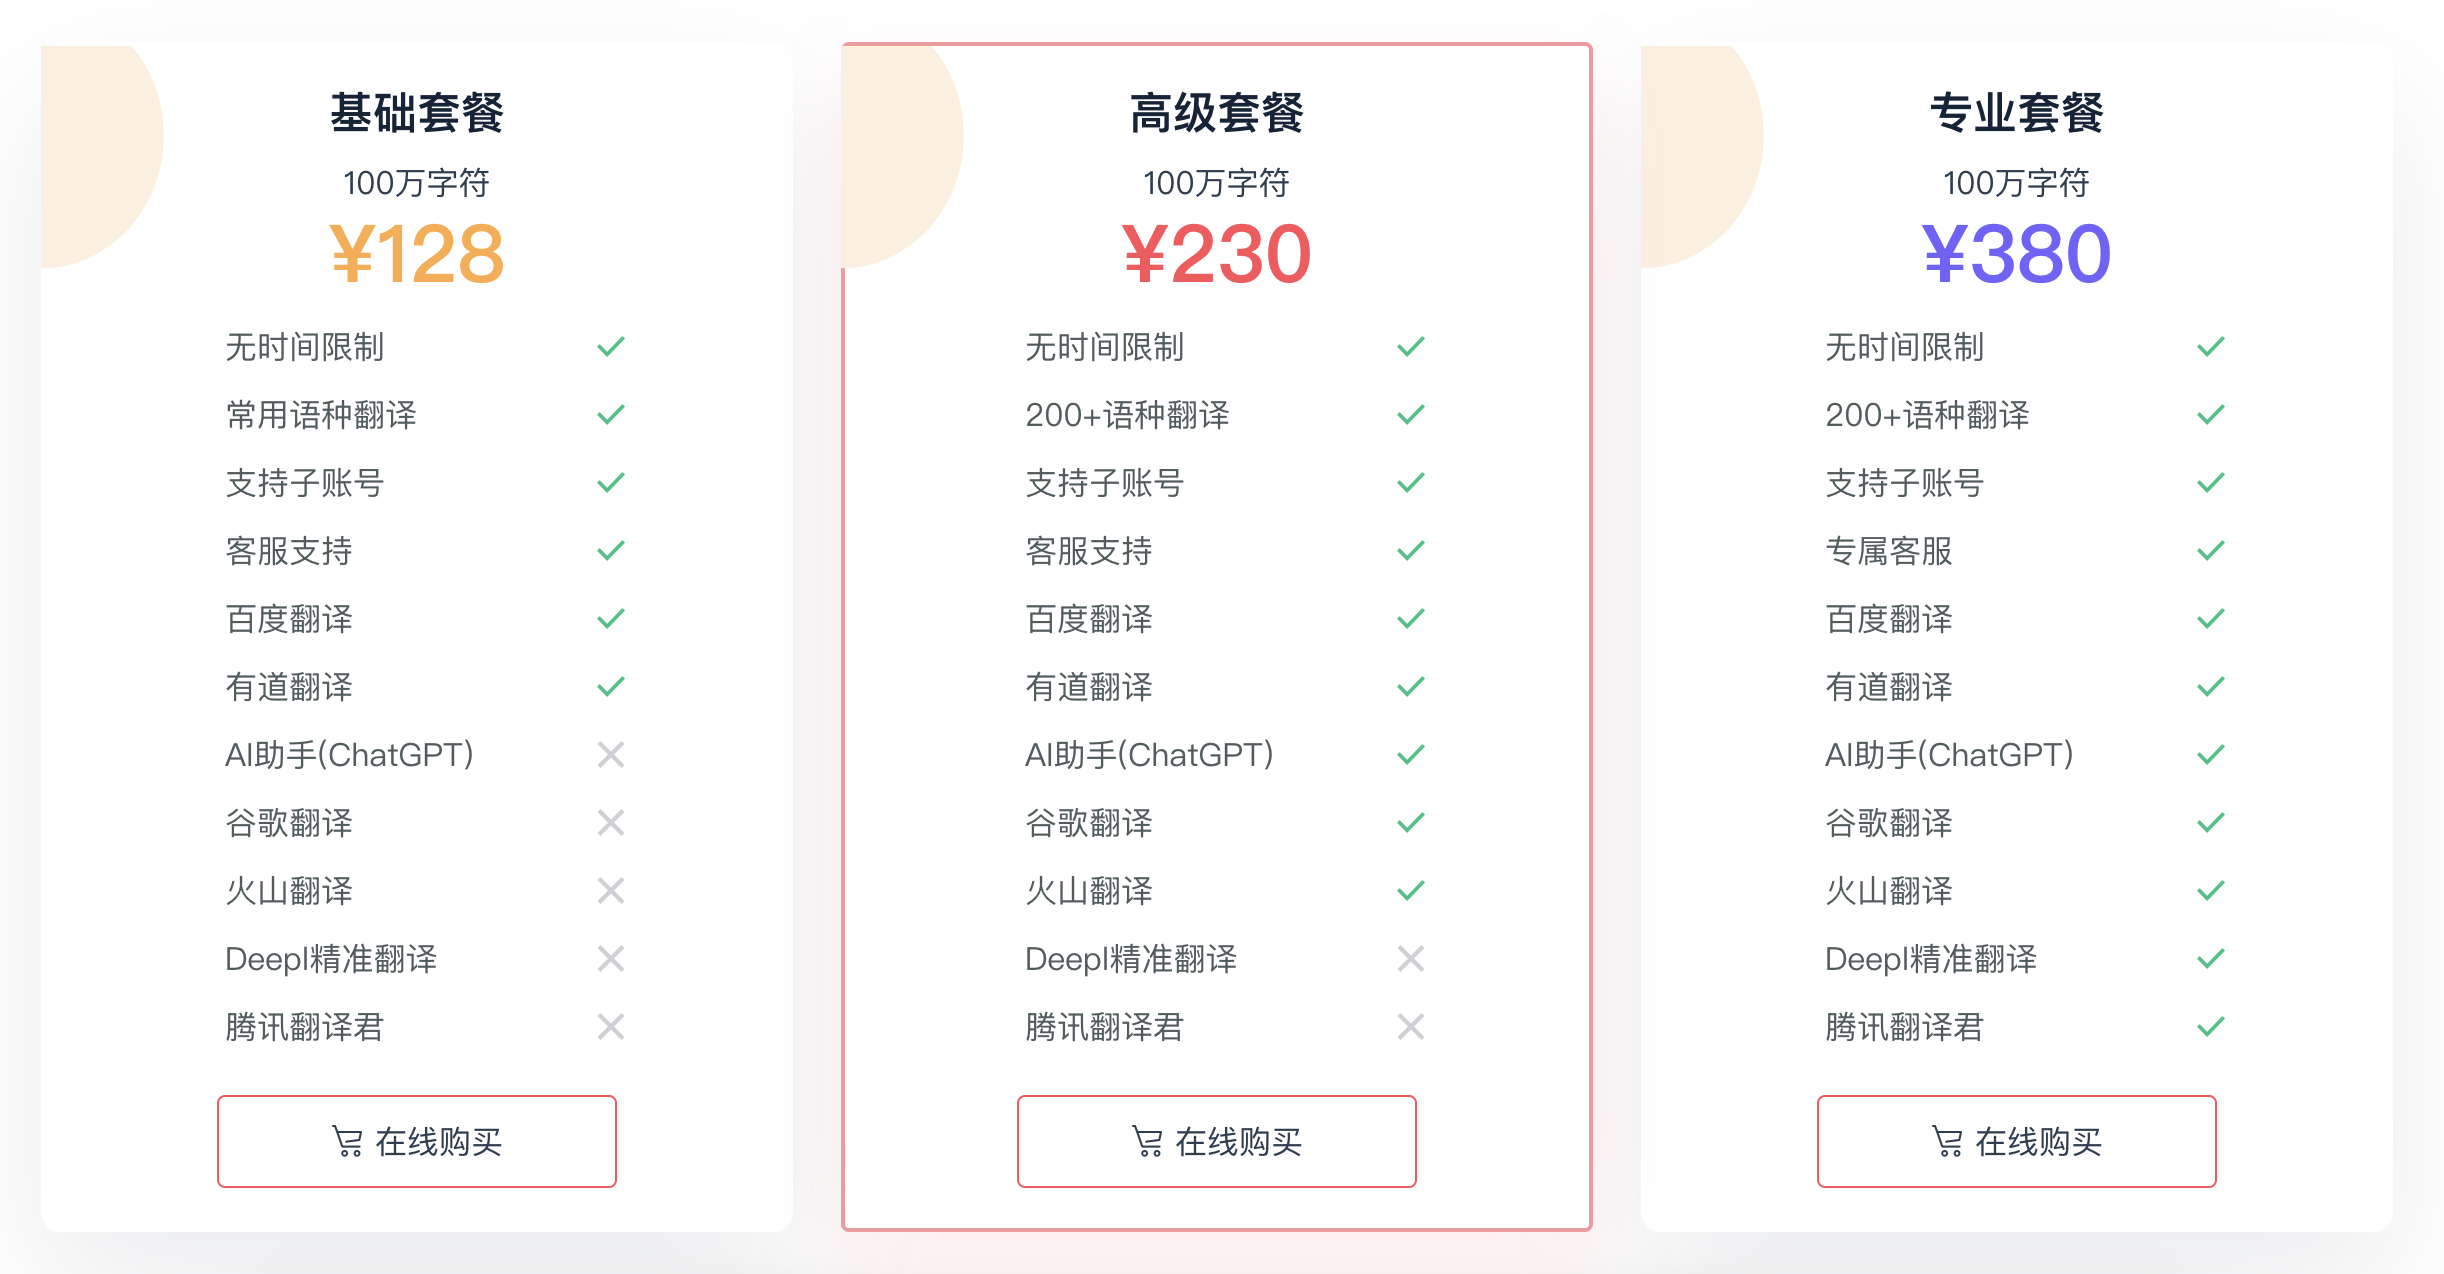Click the checkmark beside 专属客服 in 专业套餐
Viewport: 2444px width, 1274px height.
pyautogui.click(x=2210, y=551)
